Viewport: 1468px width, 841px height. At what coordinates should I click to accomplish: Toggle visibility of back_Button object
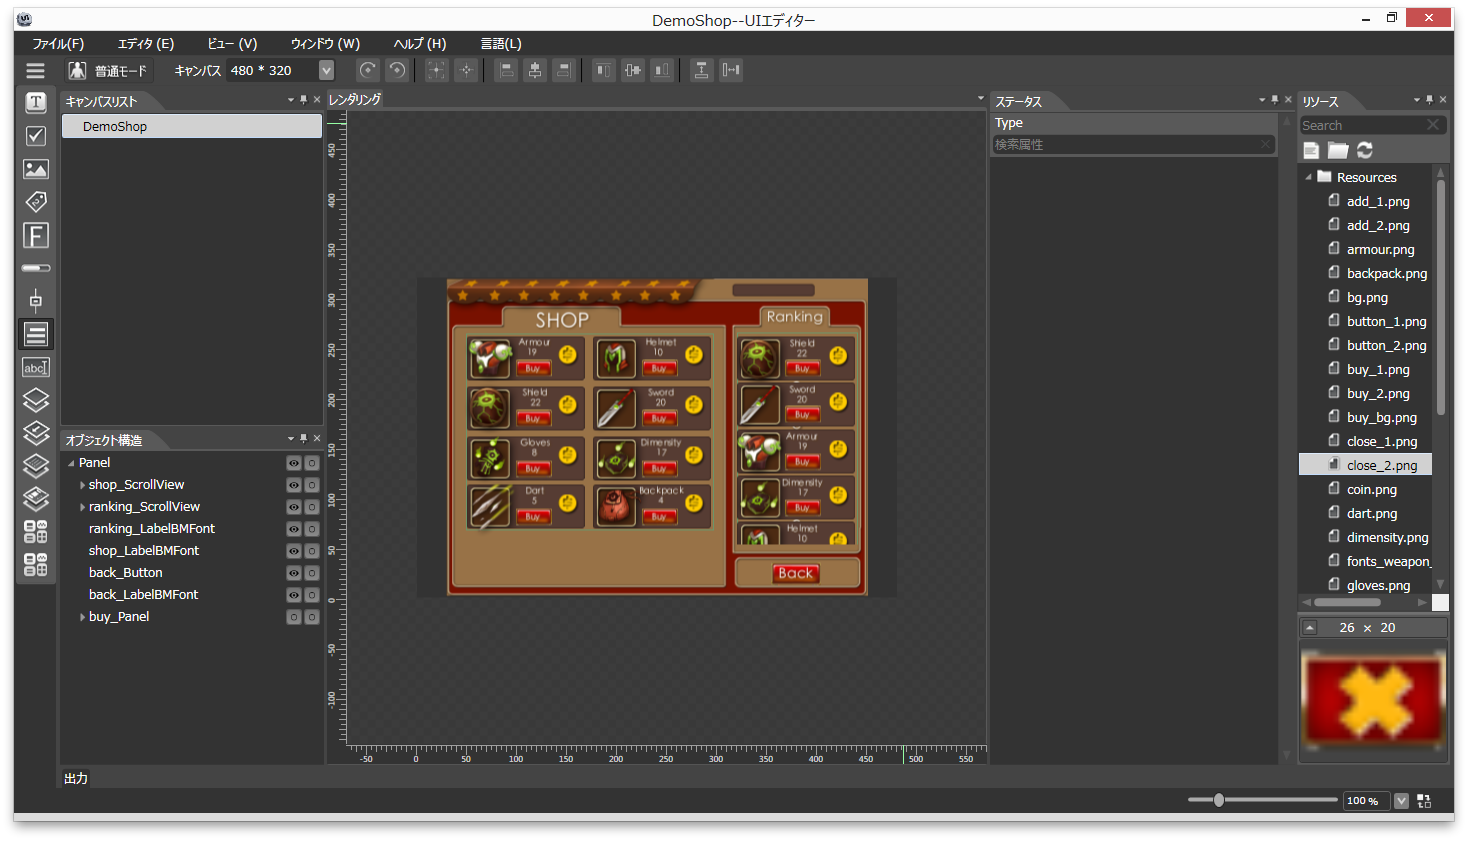tap(293, 572)
